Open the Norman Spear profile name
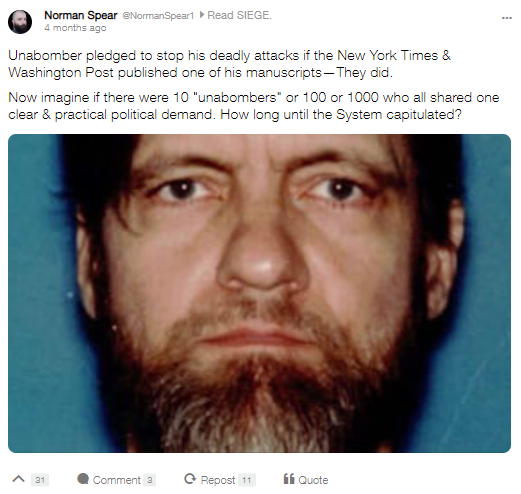This screenshot has width=521, height=494. (x=81, y=15)
